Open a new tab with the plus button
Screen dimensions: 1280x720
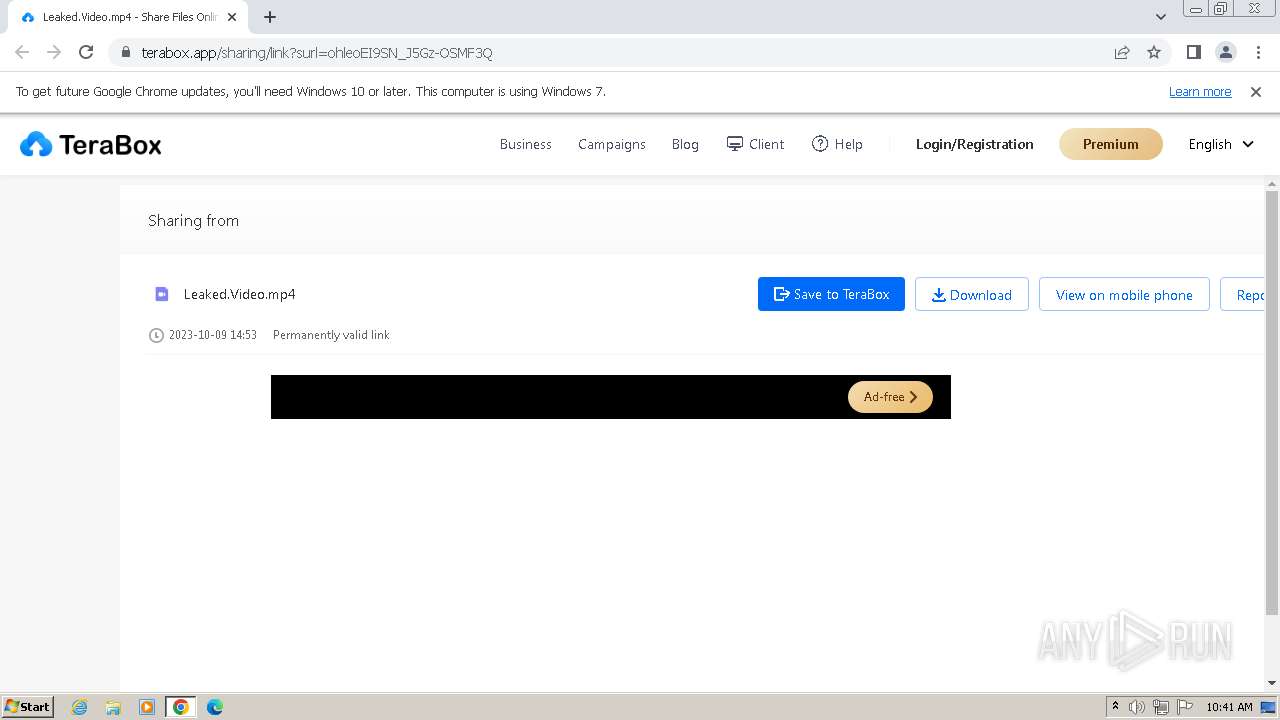click(270, 17)
